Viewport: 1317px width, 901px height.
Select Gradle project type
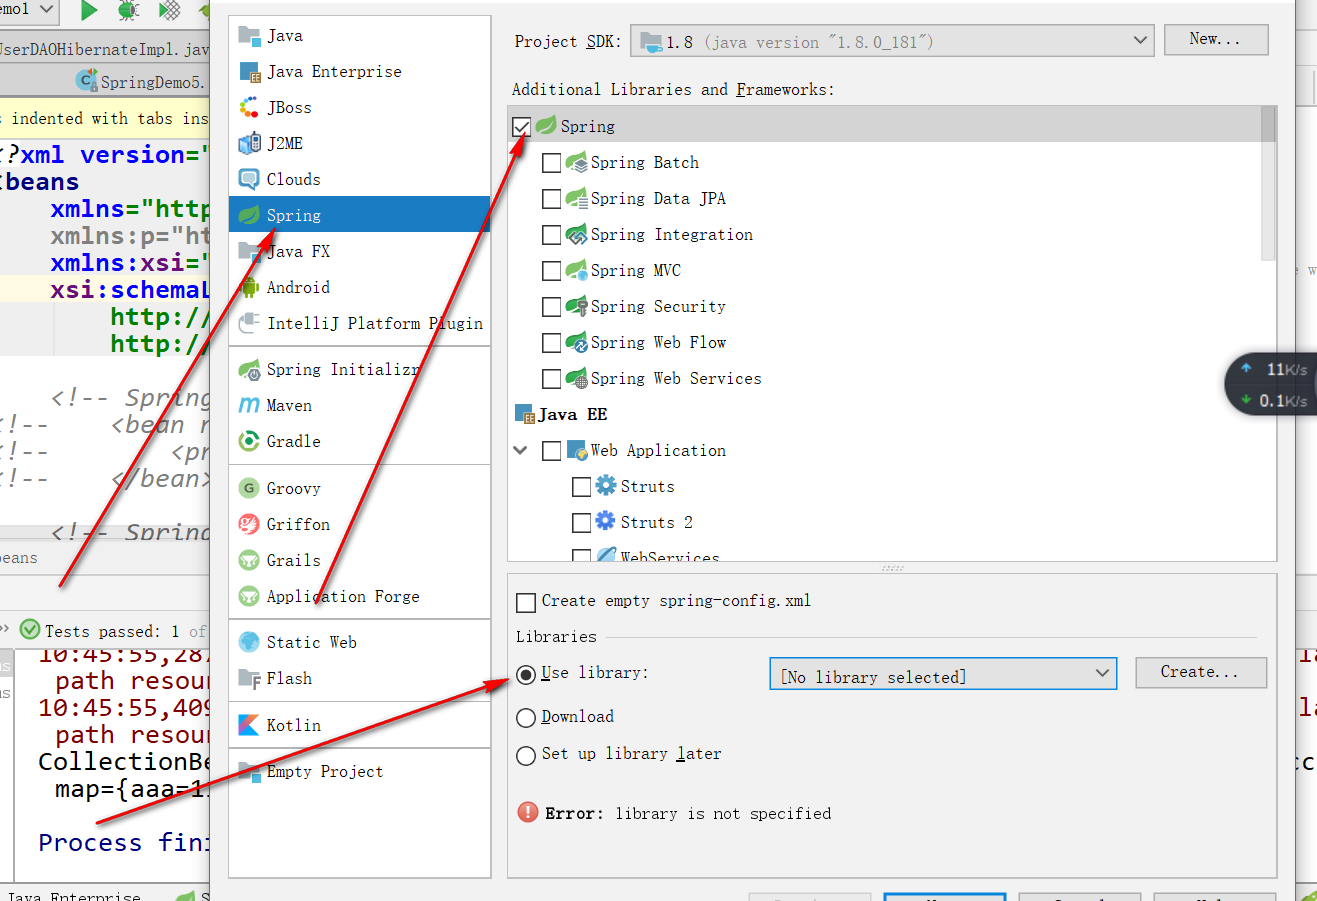[x=360, y=442]
